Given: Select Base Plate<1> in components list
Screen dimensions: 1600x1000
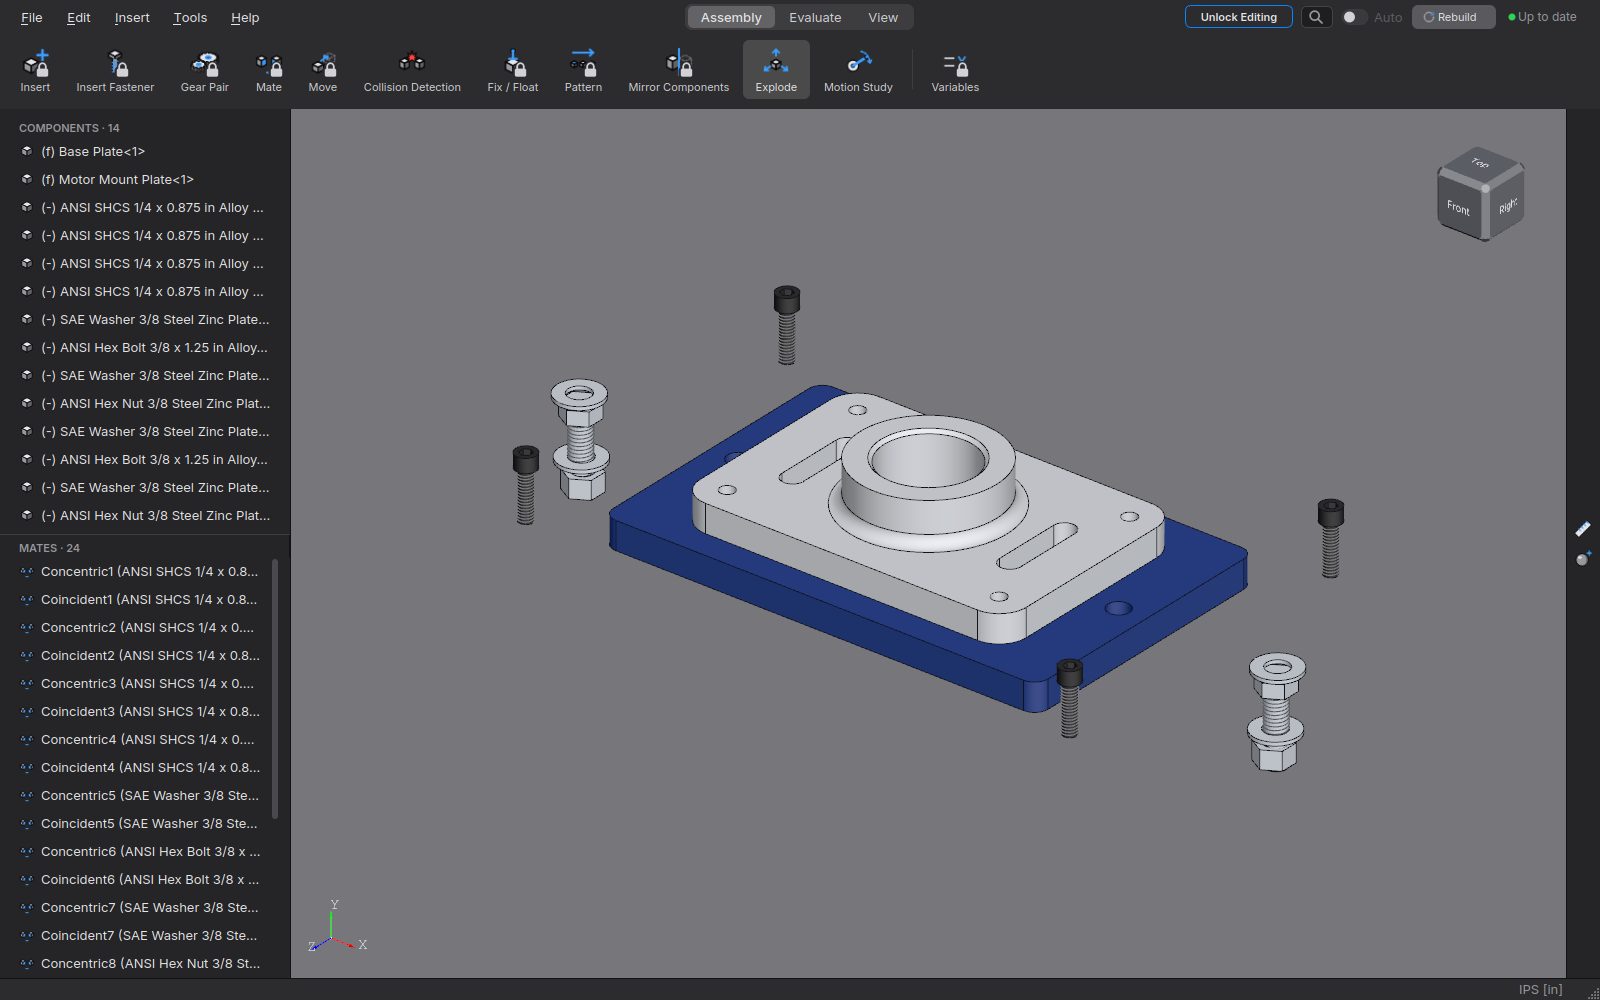Looking at the screenshot, I should [x=145, y=152].
